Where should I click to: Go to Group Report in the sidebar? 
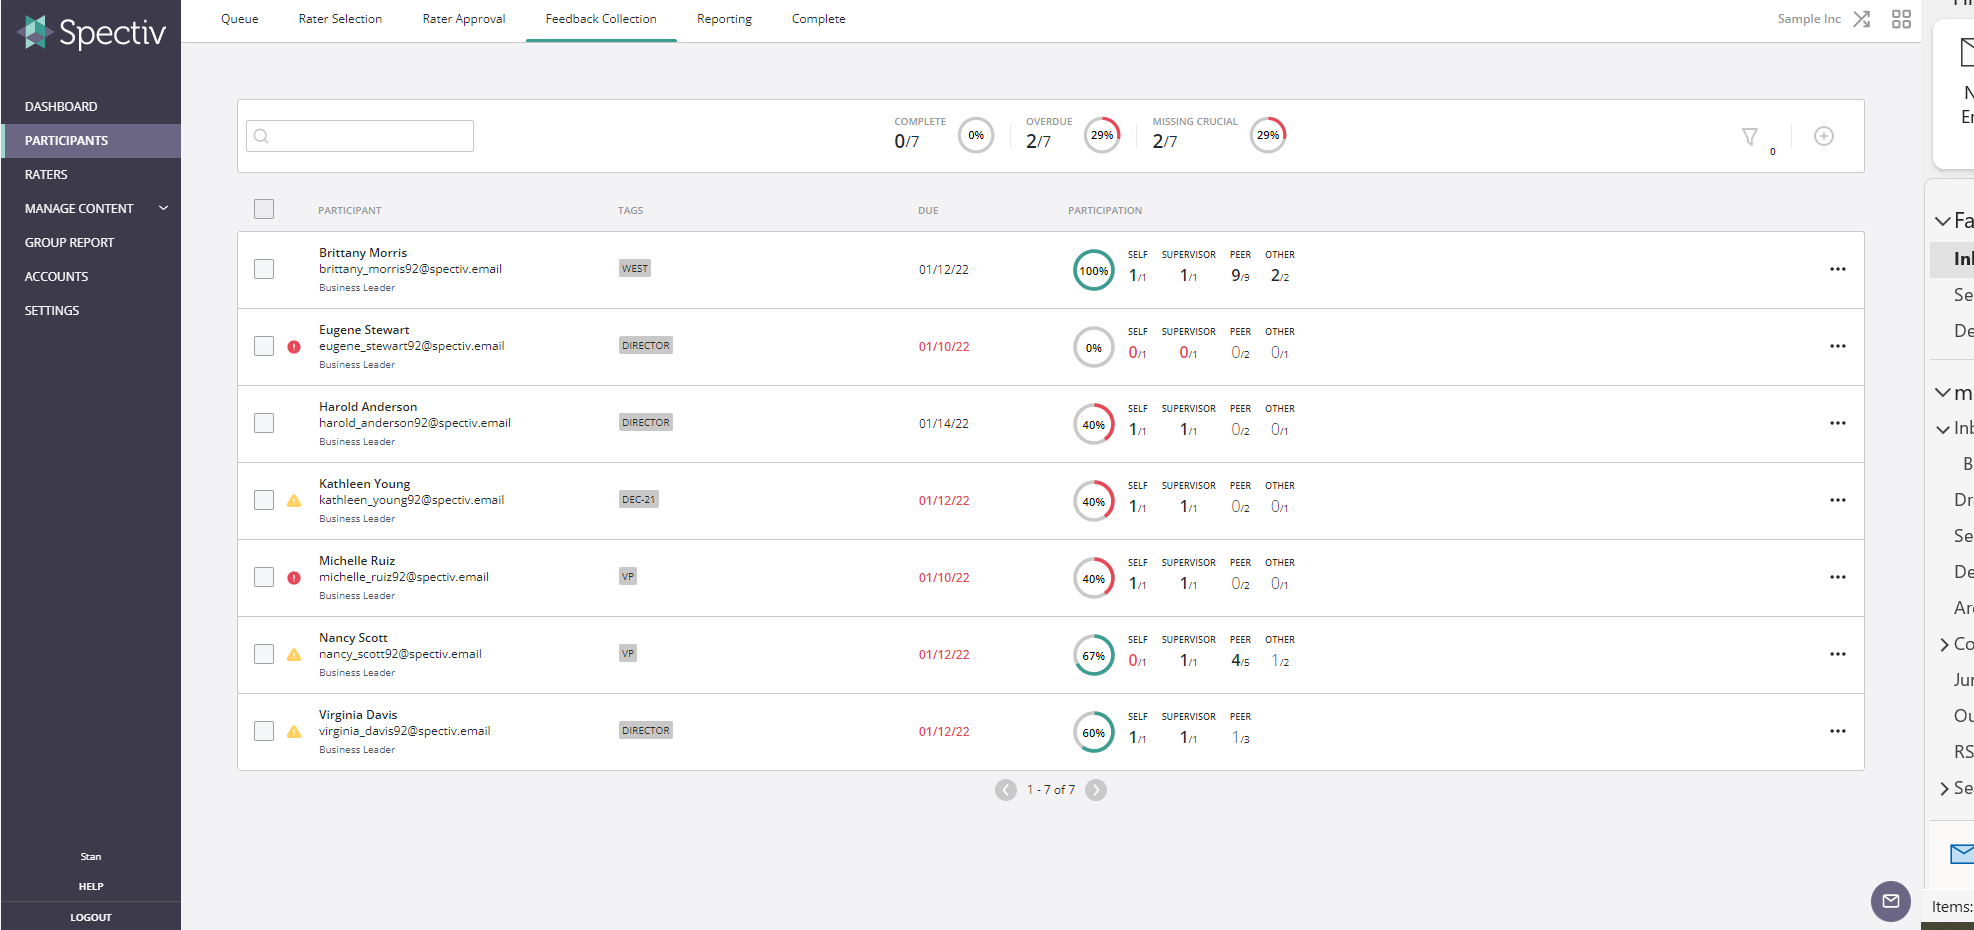[x=69, y=242]
